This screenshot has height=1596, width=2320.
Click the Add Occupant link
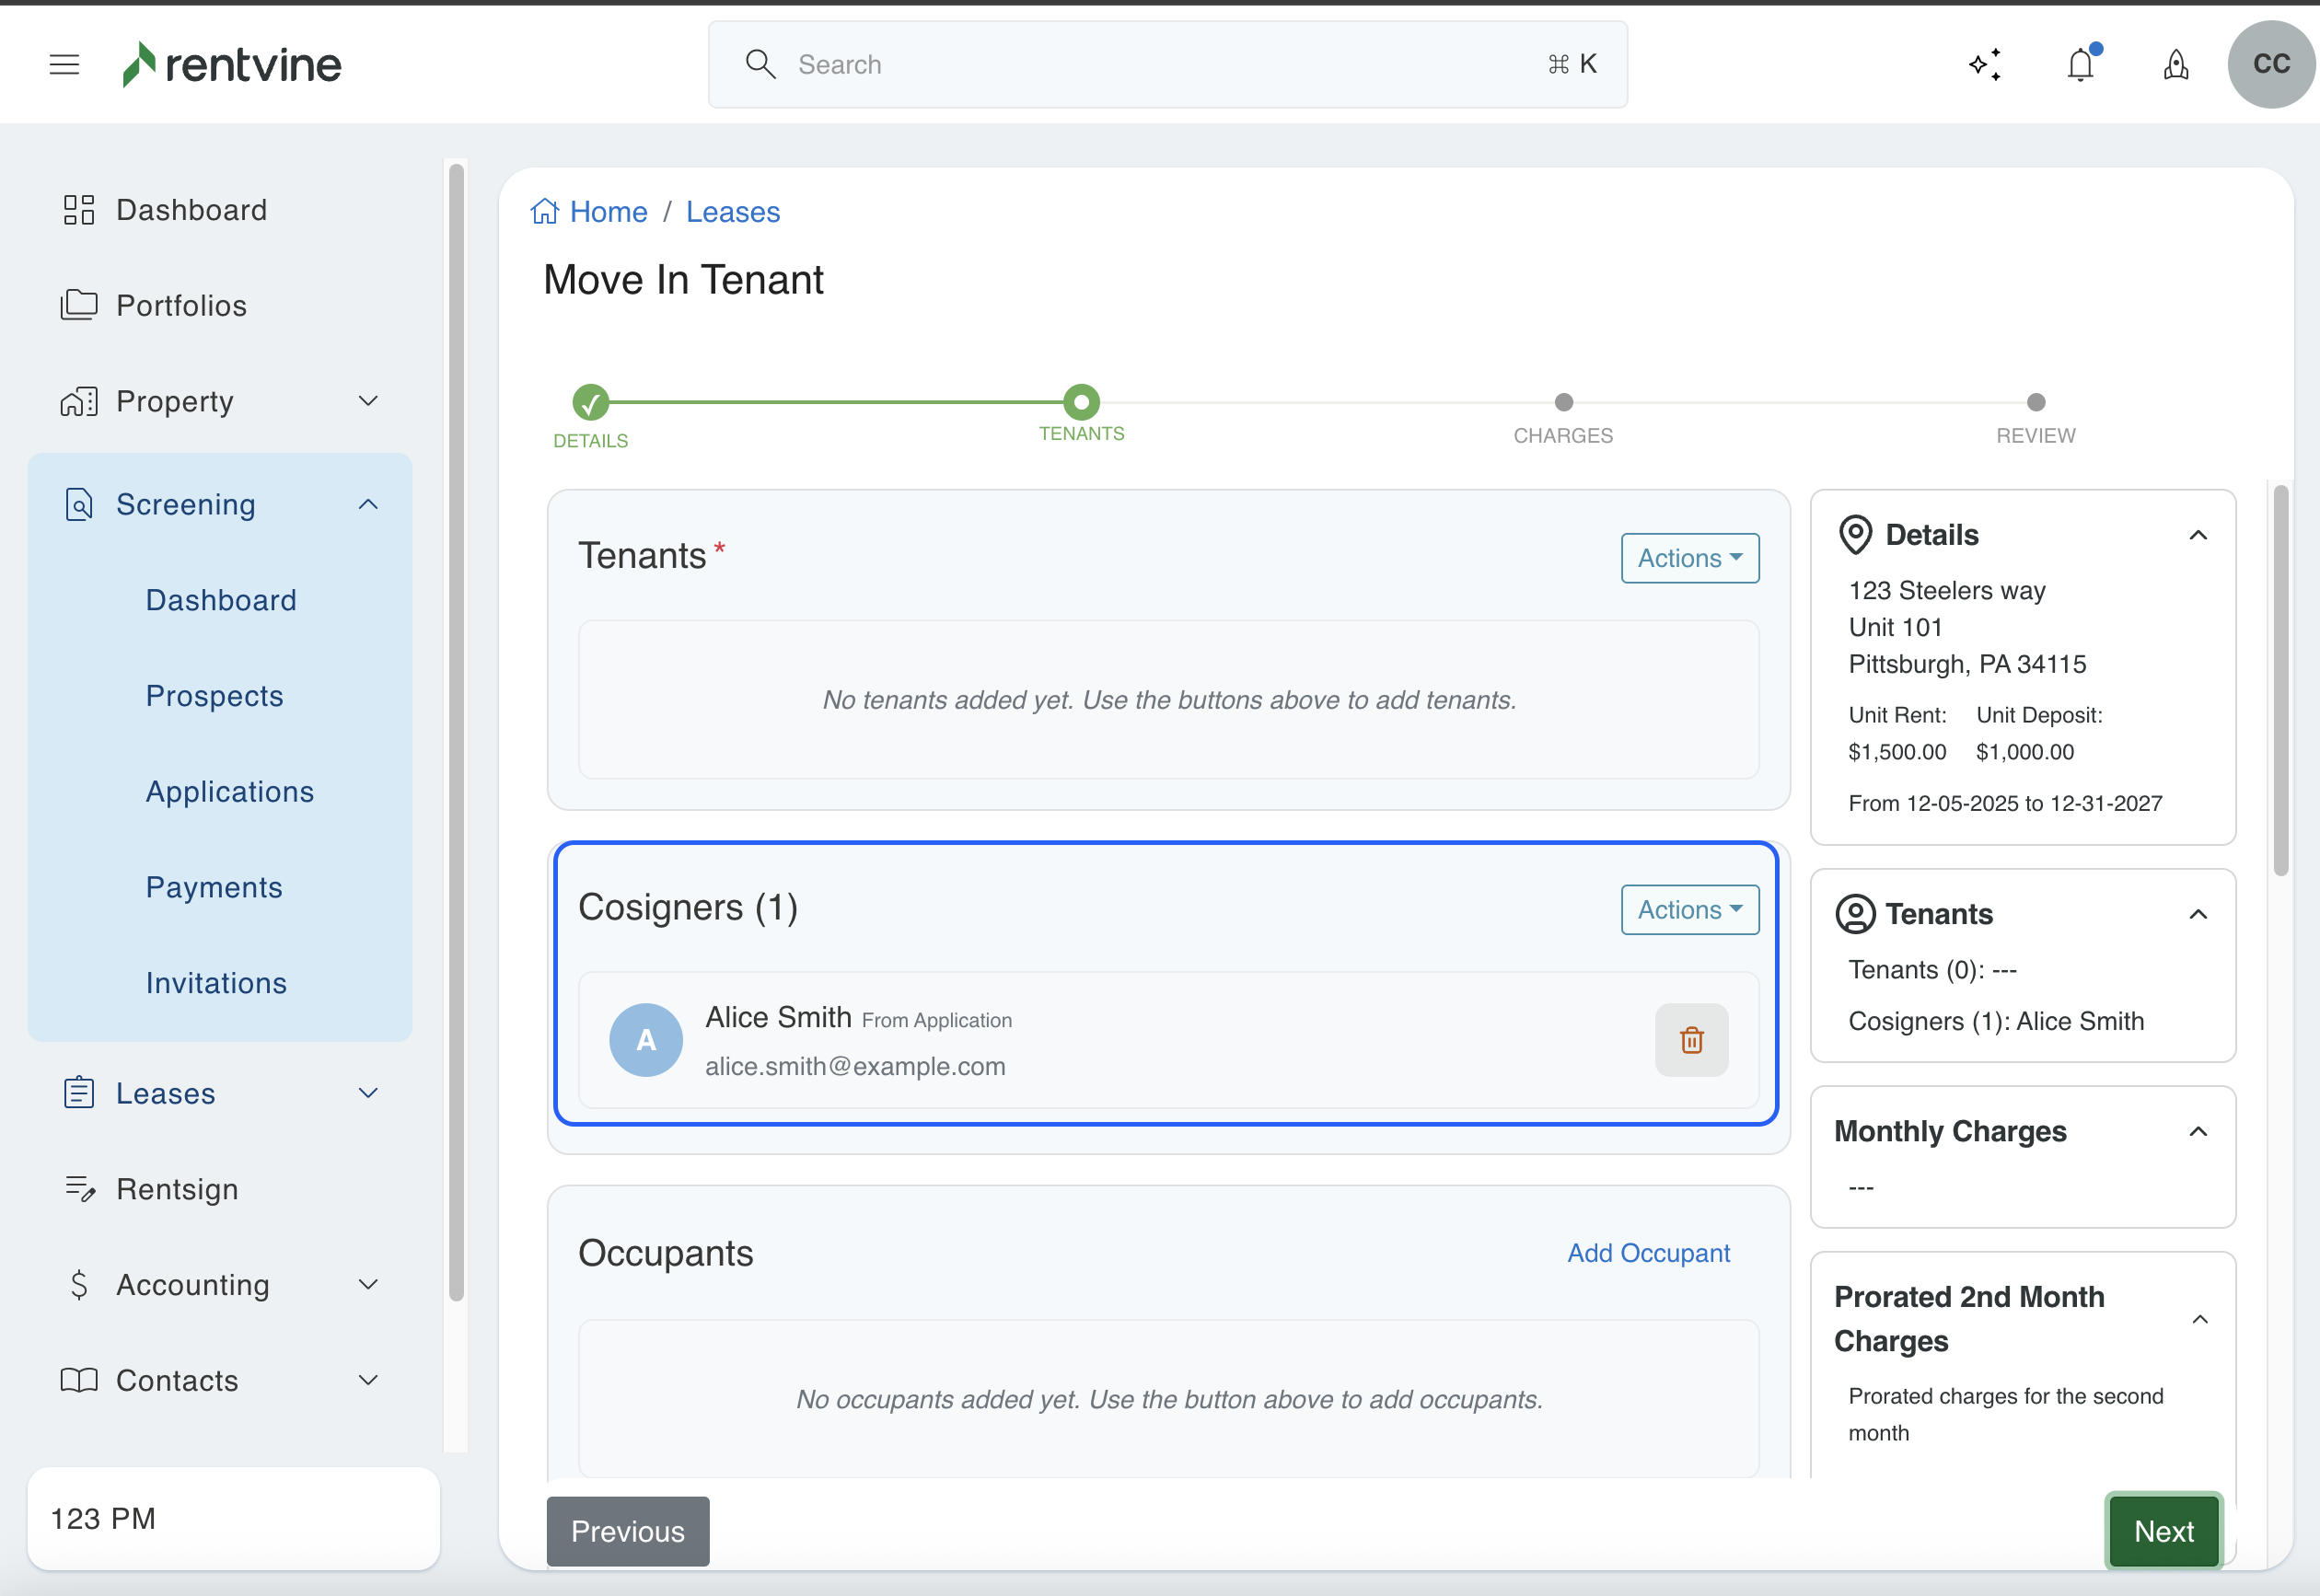tap(1648, 1253)
